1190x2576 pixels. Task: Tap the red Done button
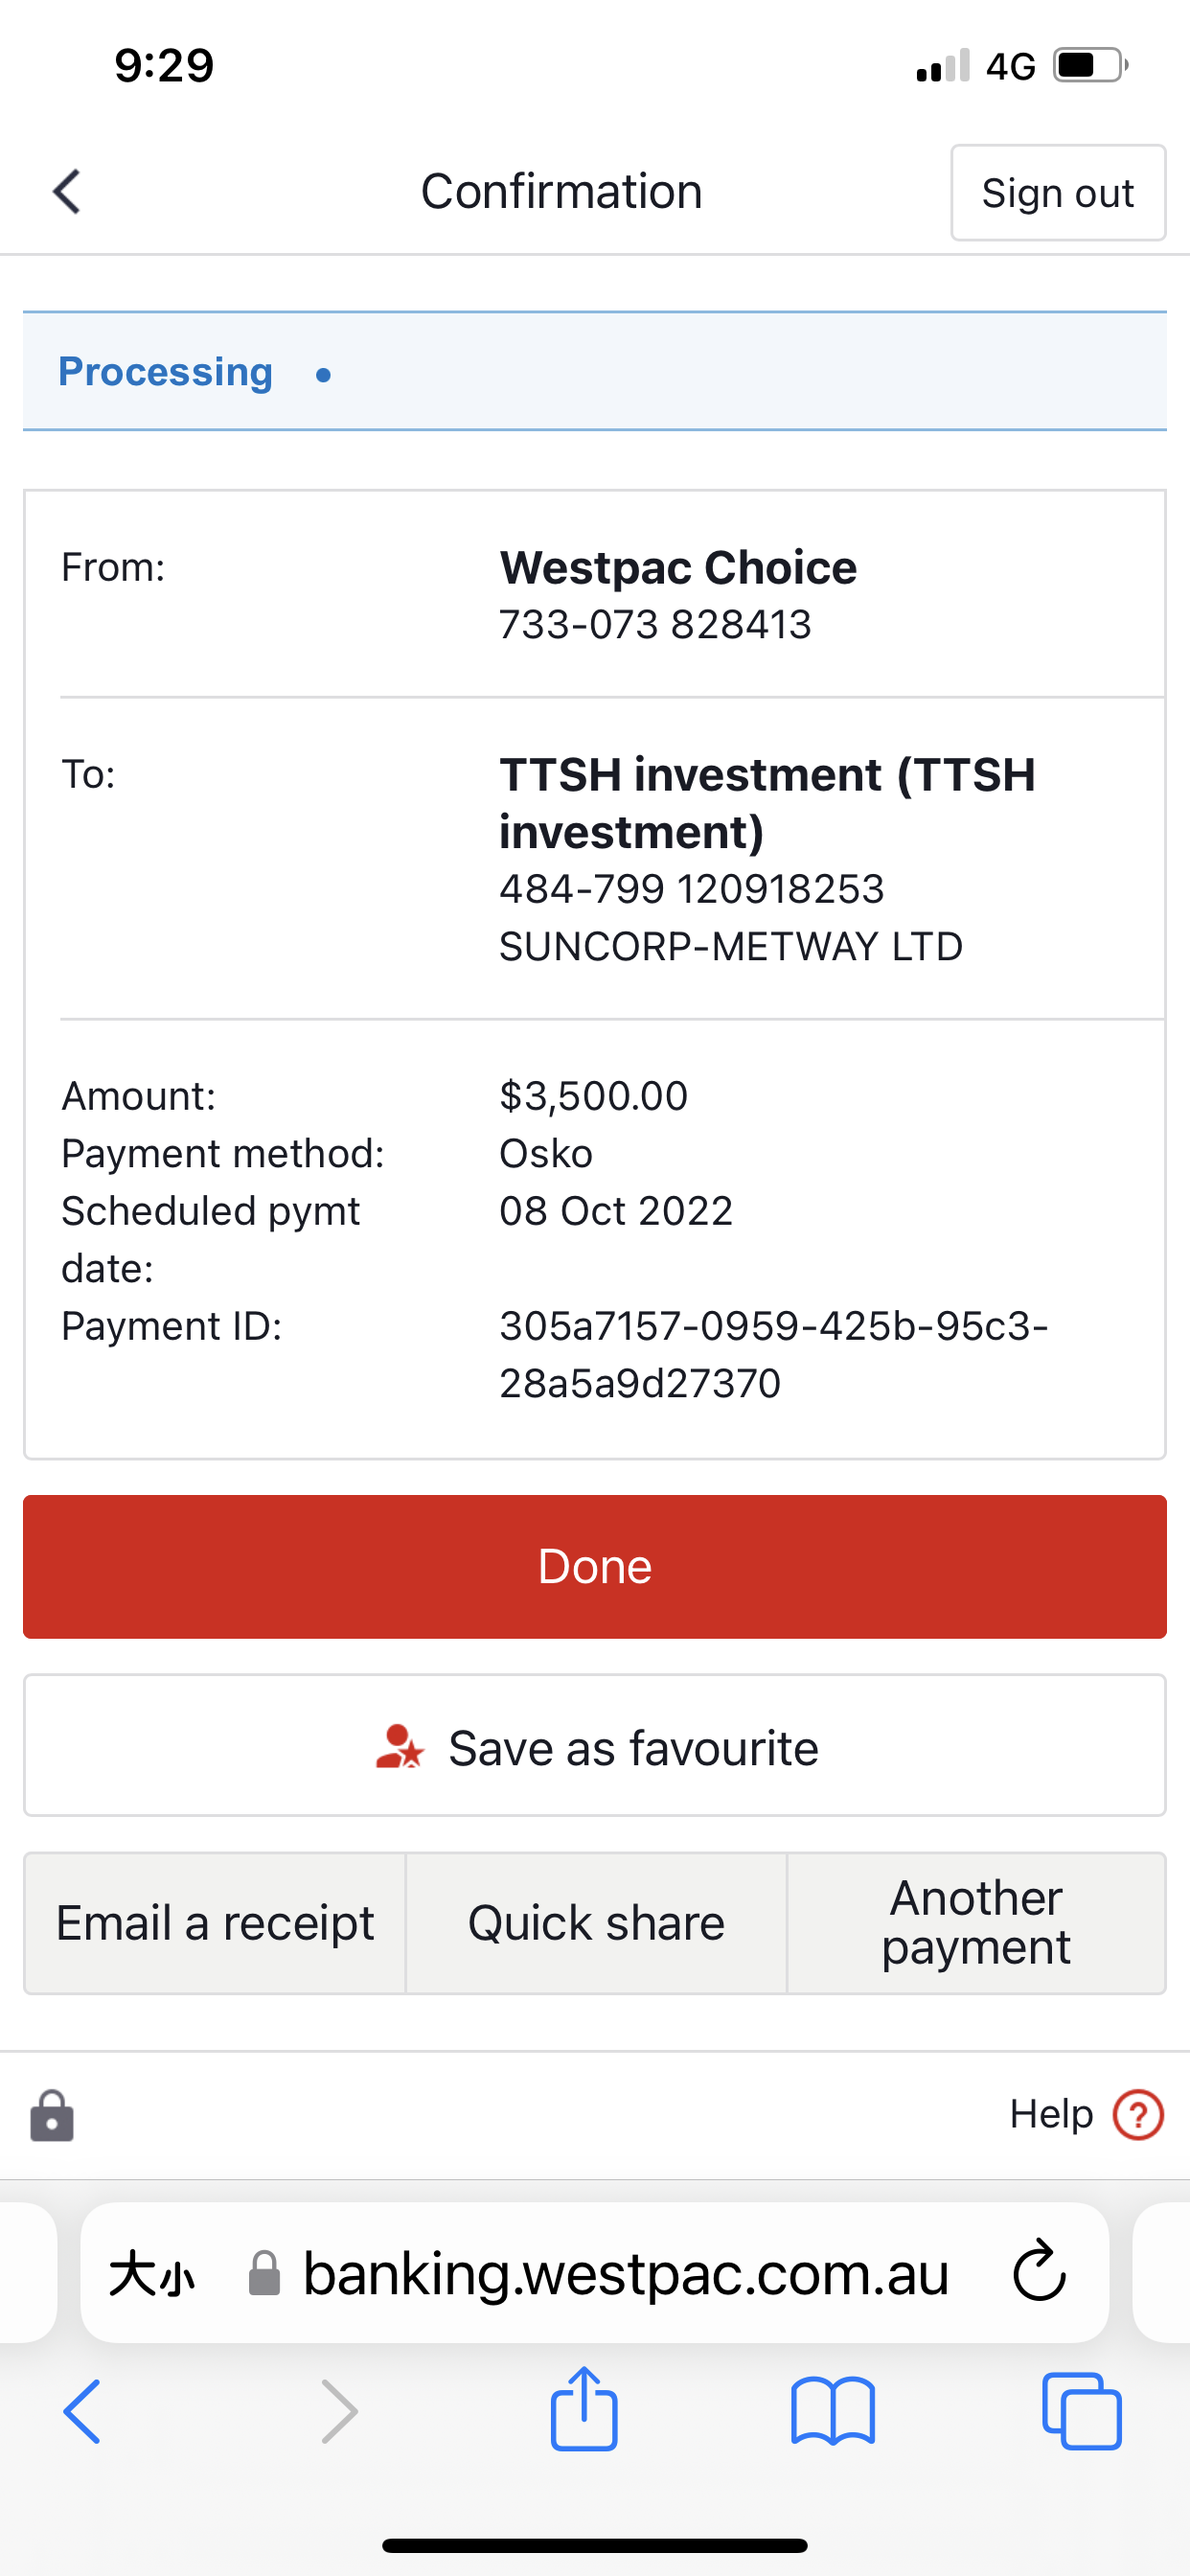pos(595,1566)
